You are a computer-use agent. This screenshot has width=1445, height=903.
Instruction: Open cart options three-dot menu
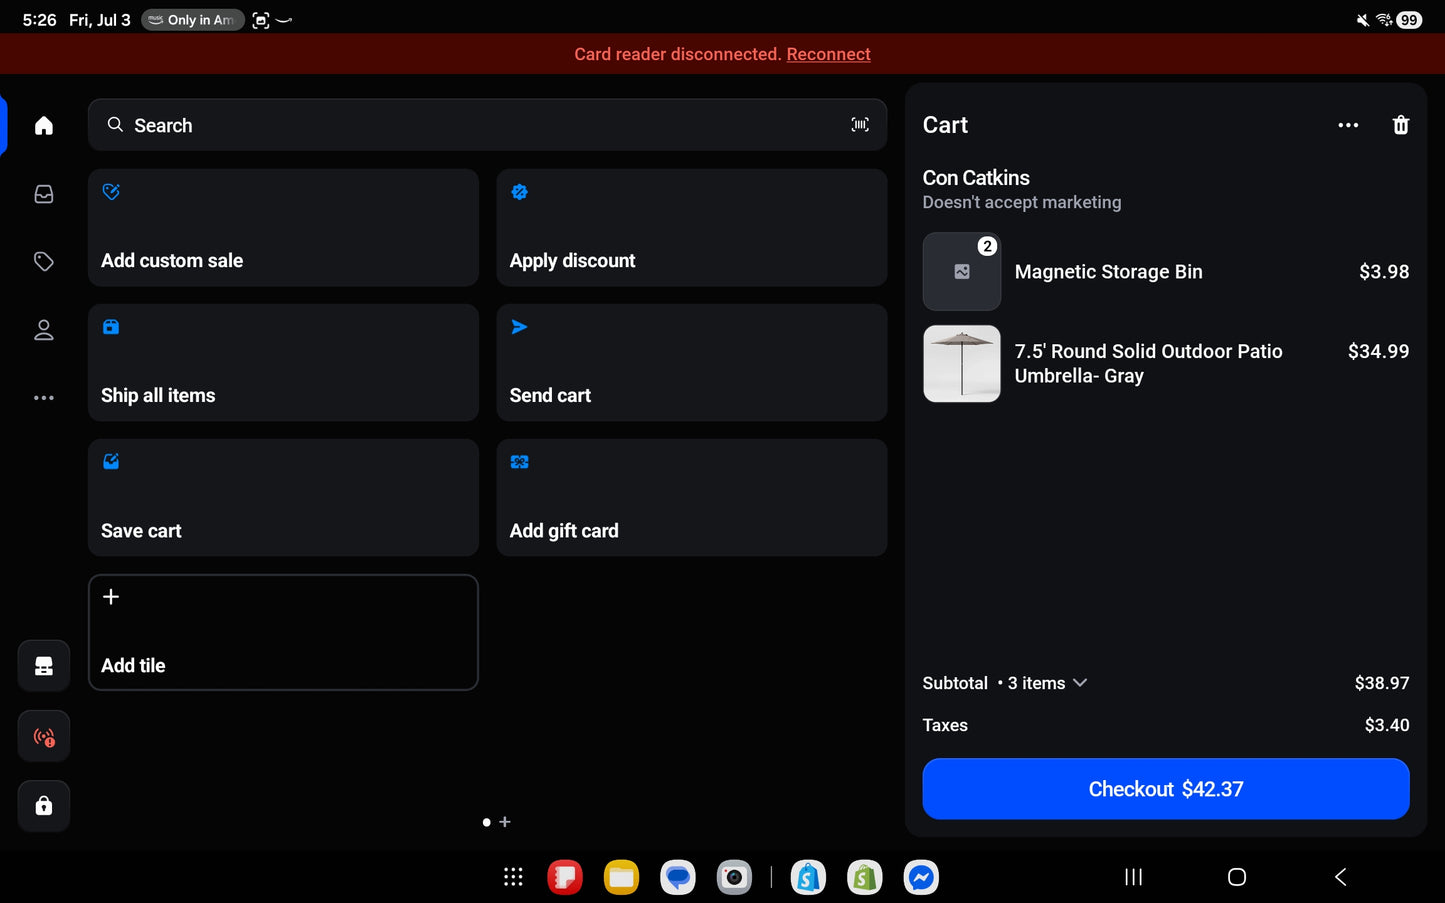click(x=1348, y=125)
